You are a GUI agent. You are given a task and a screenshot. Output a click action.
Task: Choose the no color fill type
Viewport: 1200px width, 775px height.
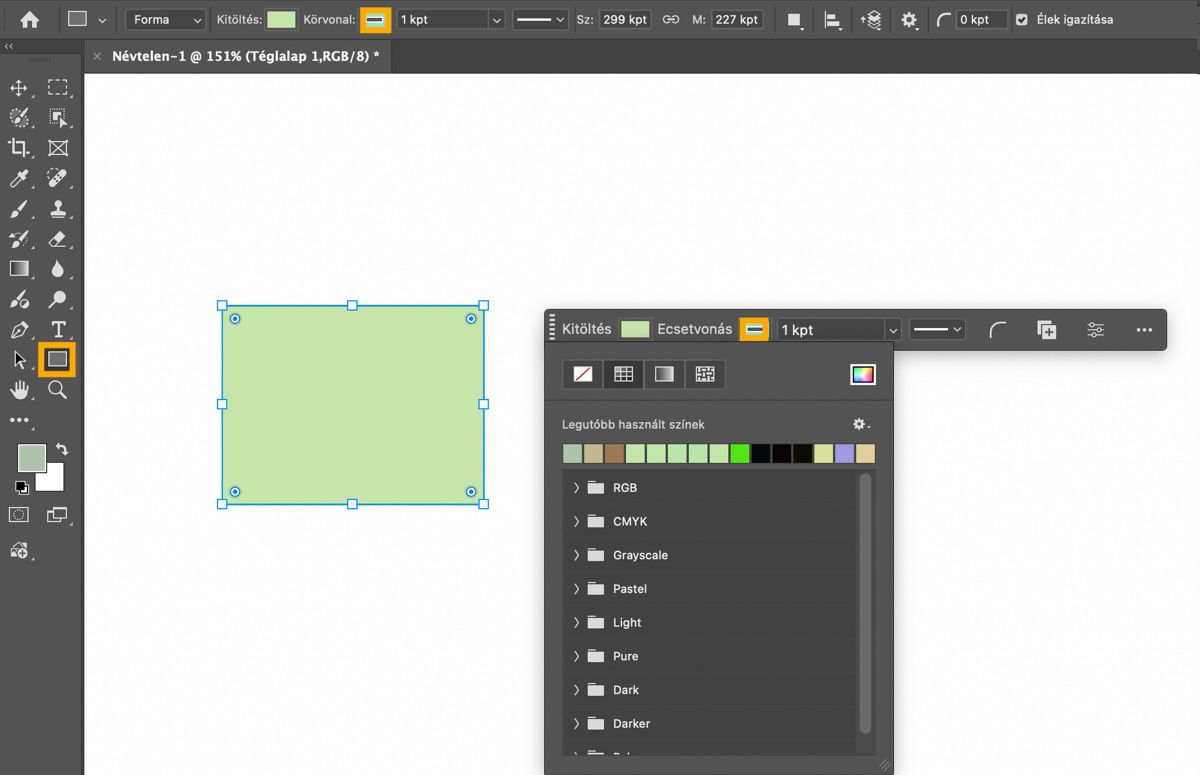click(x=583, y=374)
